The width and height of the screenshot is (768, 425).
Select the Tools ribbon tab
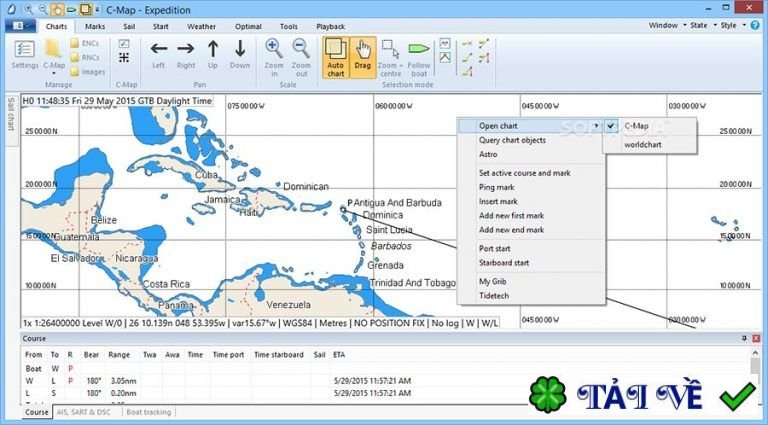coord(288,26)
